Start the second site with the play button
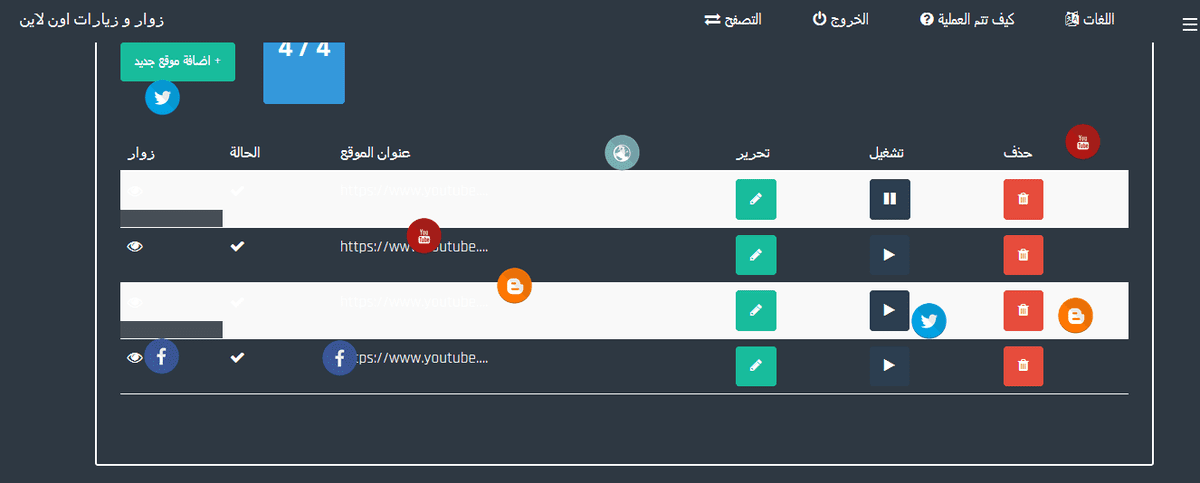The height and width of the screenshot is (483, 1200). pyautogui.click(x=889, y=254)
